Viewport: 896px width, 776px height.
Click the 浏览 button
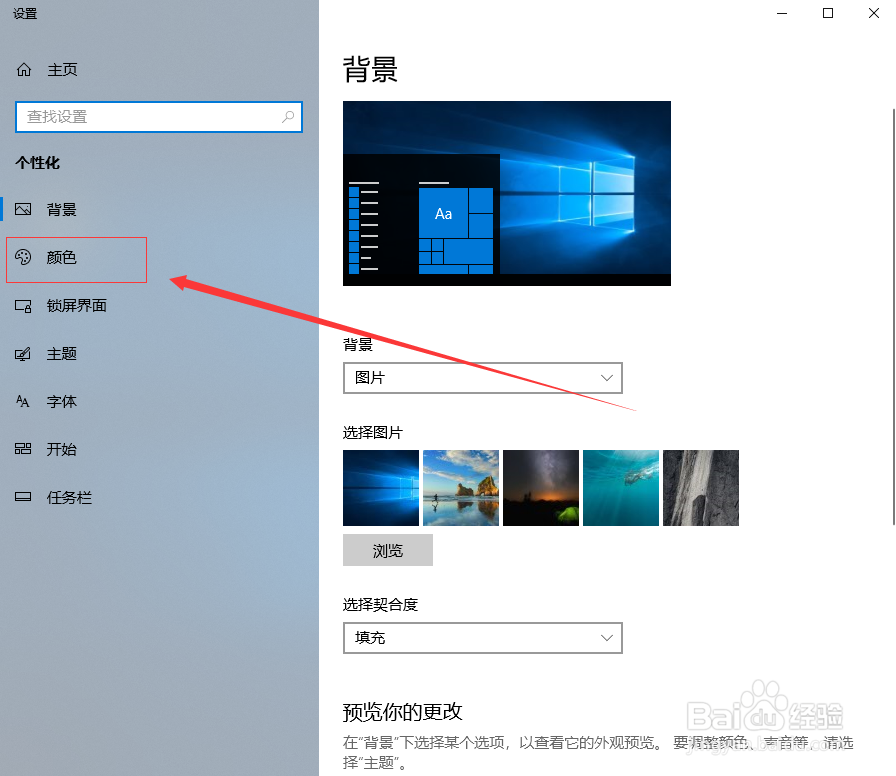coord(387,550)
